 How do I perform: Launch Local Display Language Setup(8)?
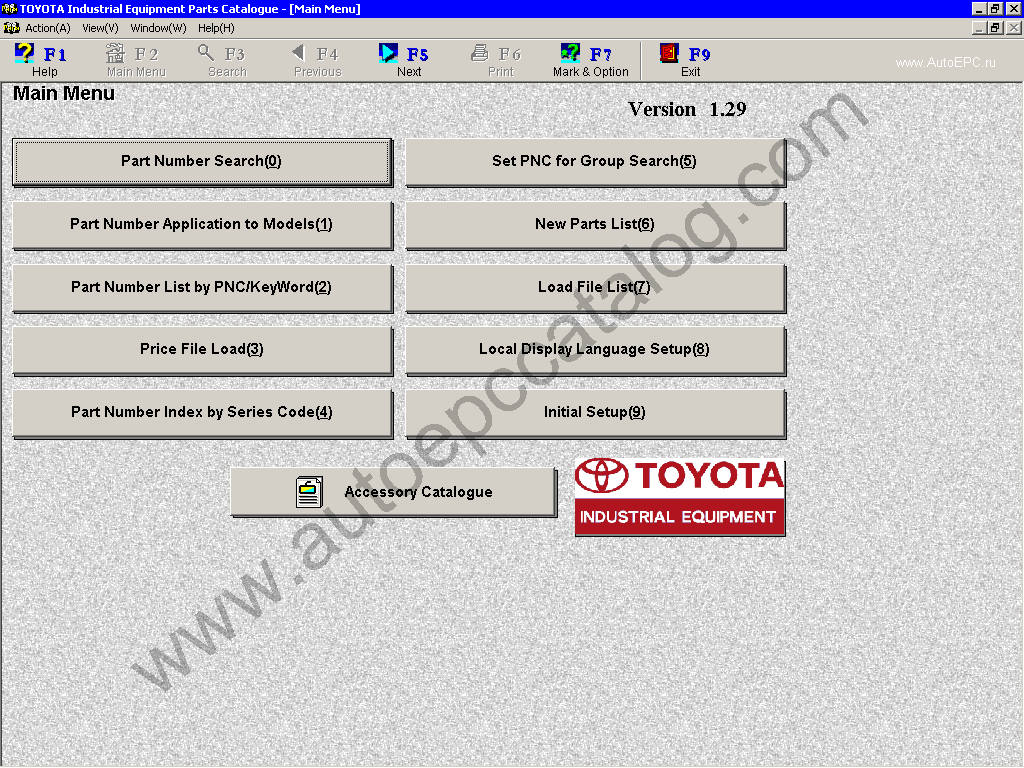(x=594, y=350)
